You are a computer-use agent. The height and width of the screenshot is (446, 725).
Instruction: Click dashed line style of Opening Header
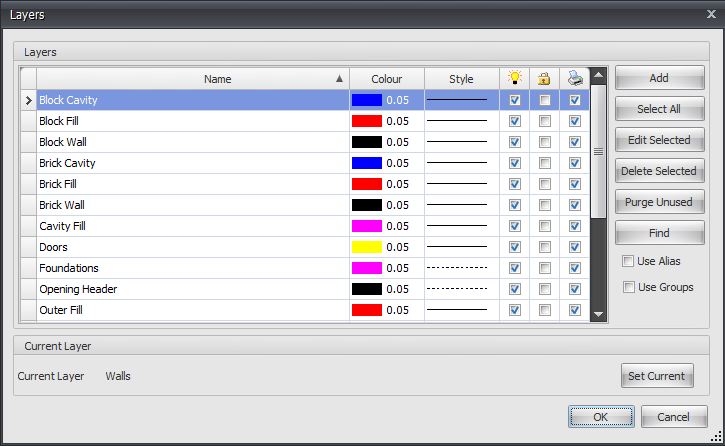pos(457,288)
